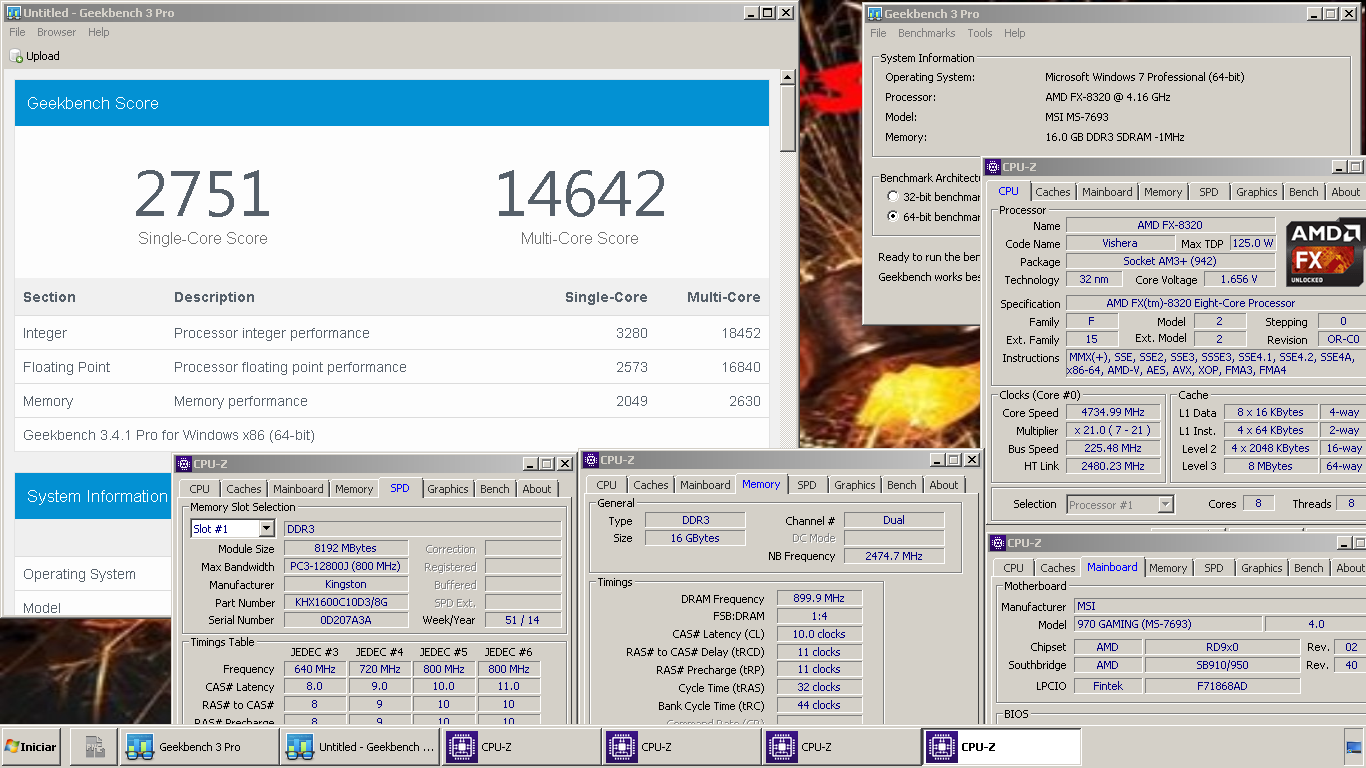1366x768 pixels.
Task: Click the Southbridge SB910/950 field
Action: [1223, 665]
